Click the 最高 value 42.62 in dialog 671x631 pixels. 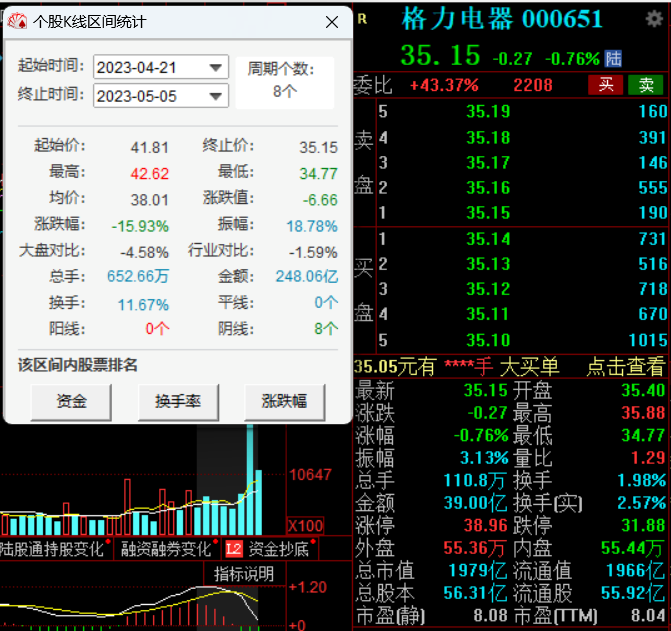(149, 174)
